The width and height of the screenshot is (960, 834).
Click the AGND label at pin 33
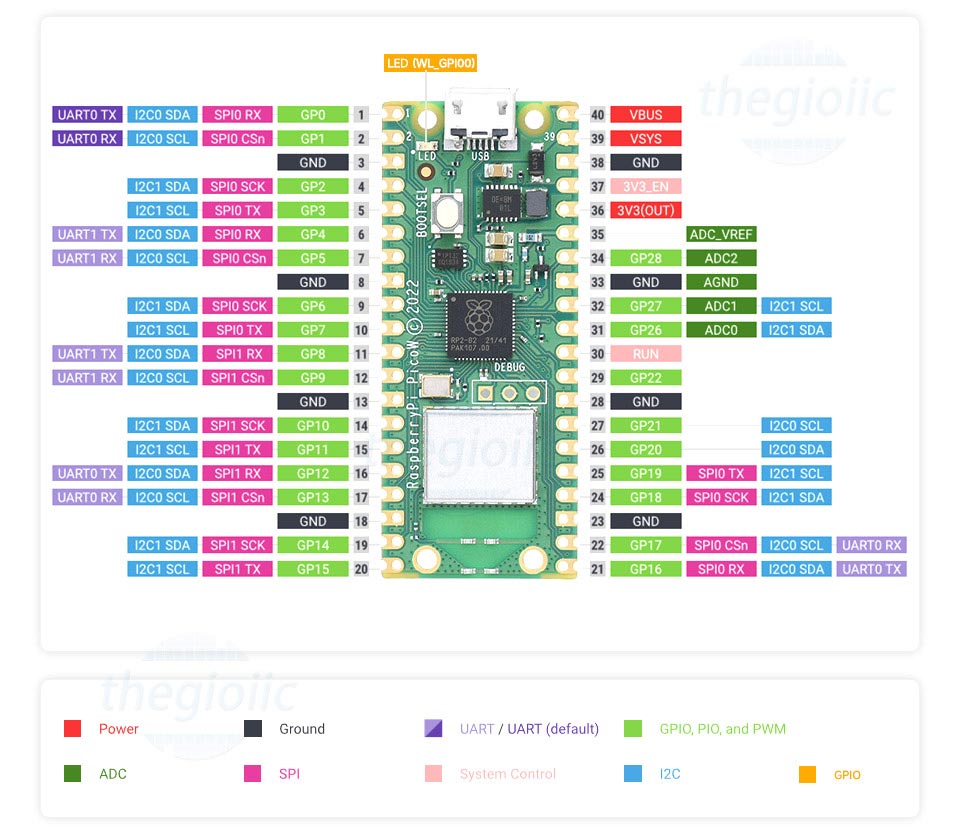pyautogui.click(x=721, y=282)
